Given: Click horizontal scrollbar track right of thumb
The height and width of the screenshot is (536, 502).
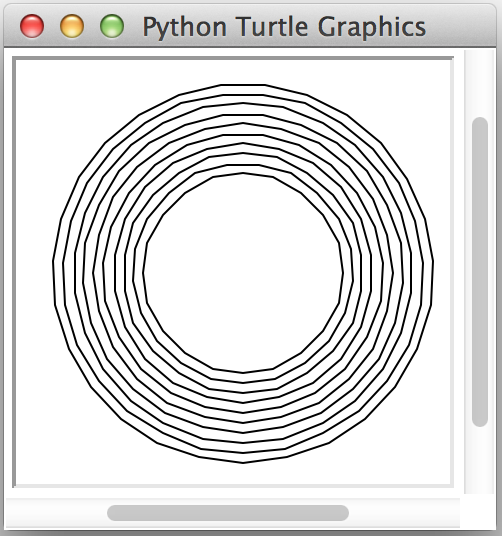Looking at the screenshot, I should tap(404, 513).
